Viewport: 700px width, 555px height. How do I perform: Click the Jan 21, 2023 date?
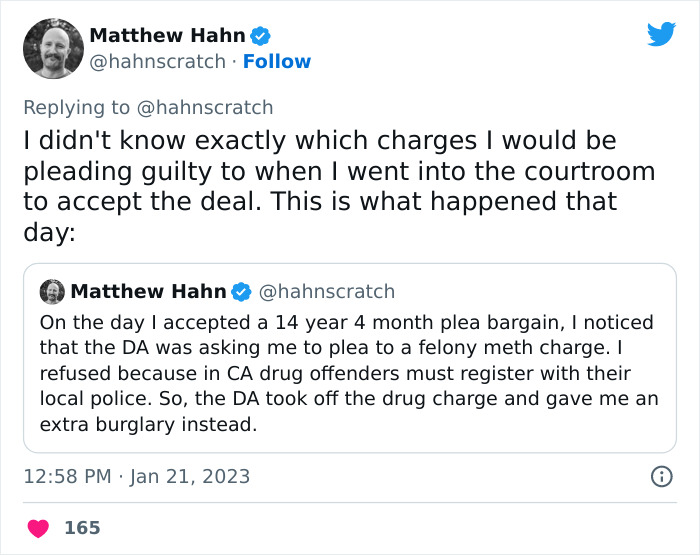pos(188,476)
